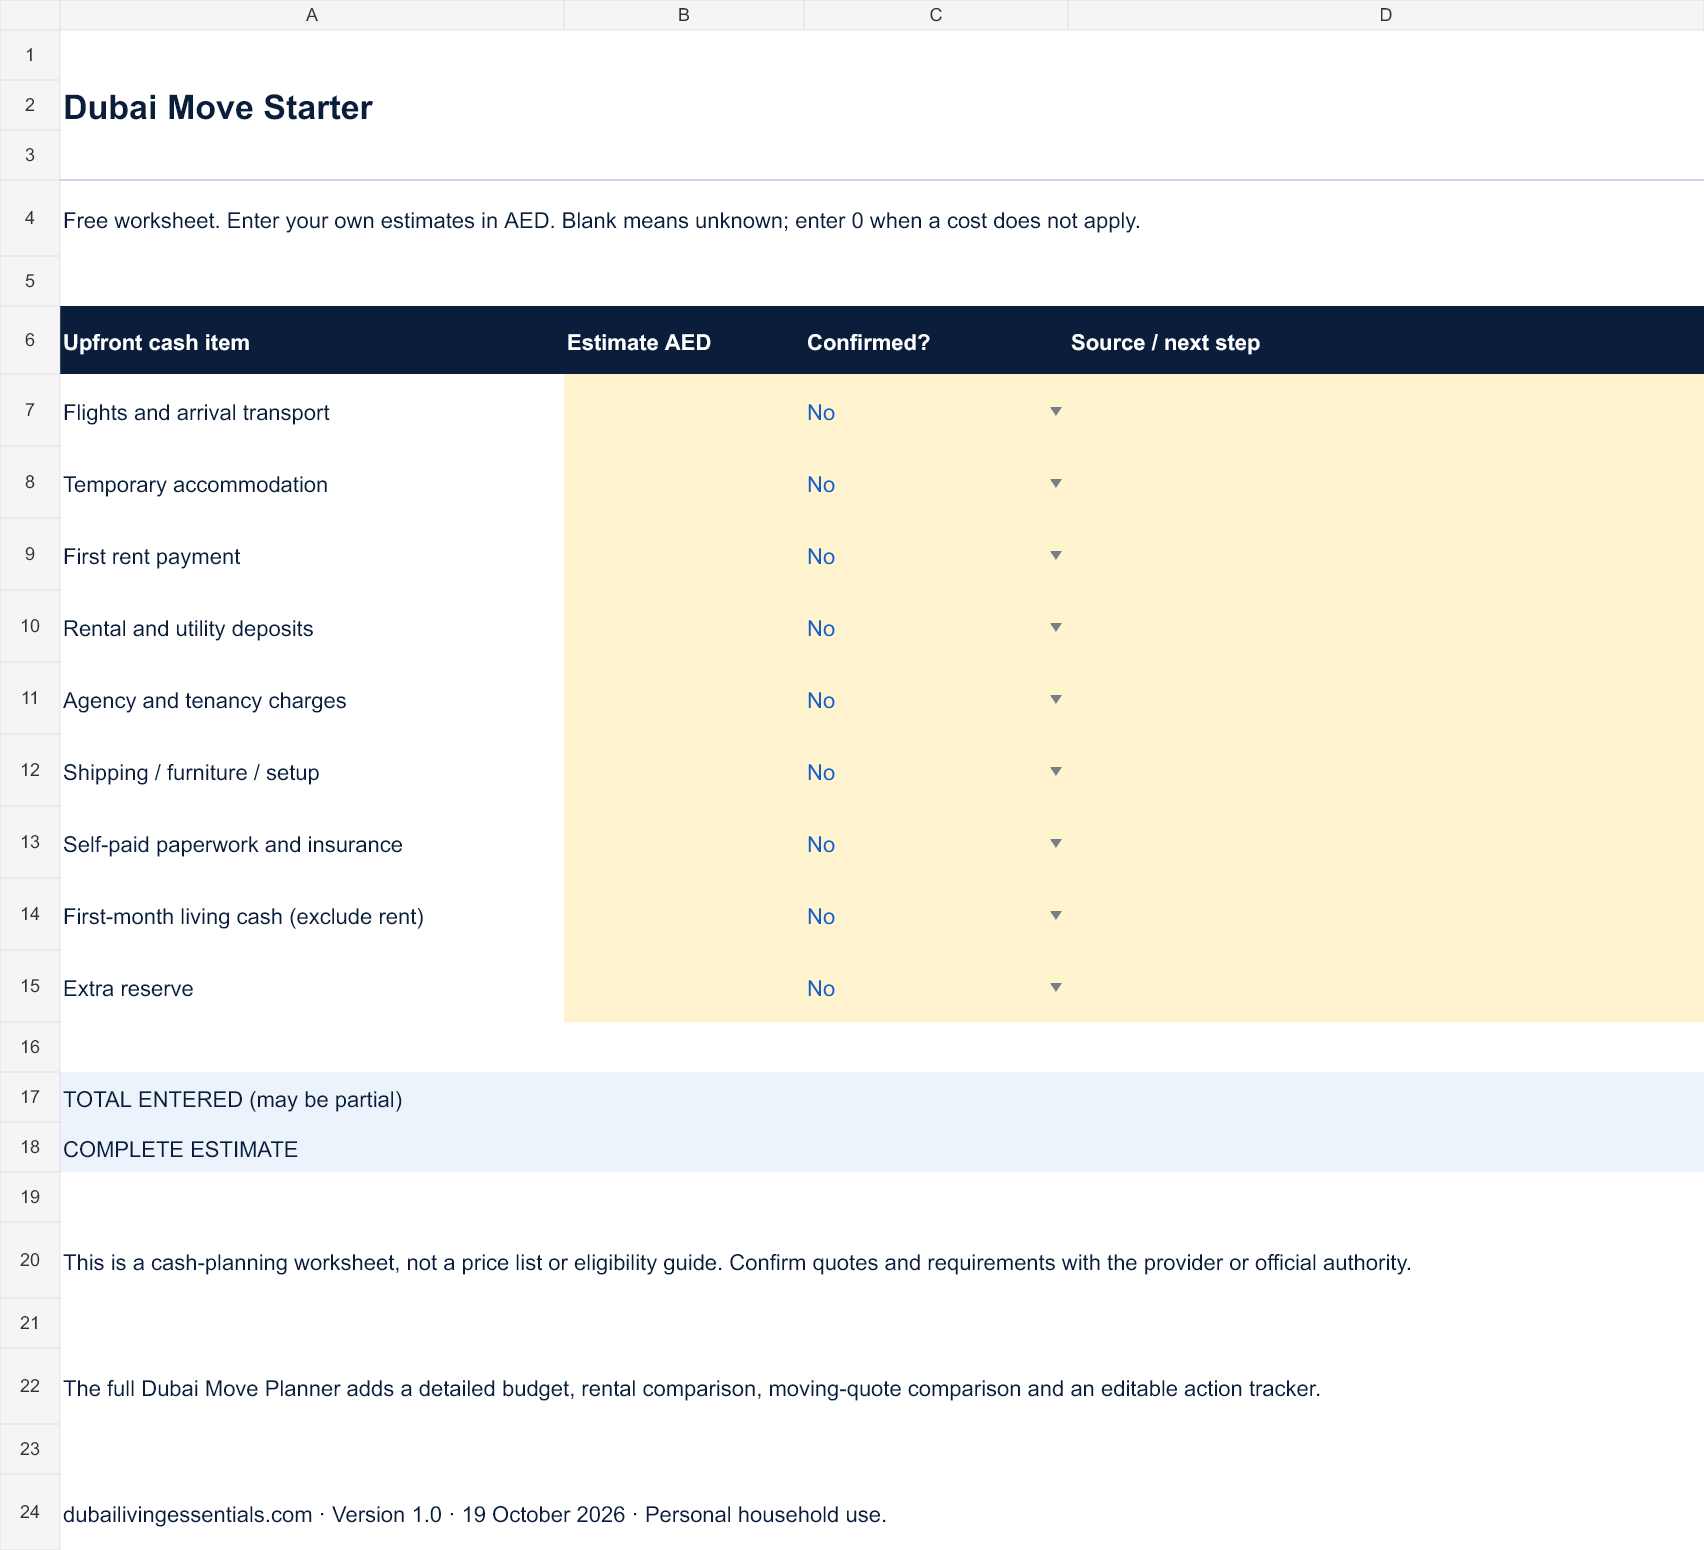Click Estimate AED cell for Extra reserve
1704x1550 pixels.
click(x=684, y=986)
